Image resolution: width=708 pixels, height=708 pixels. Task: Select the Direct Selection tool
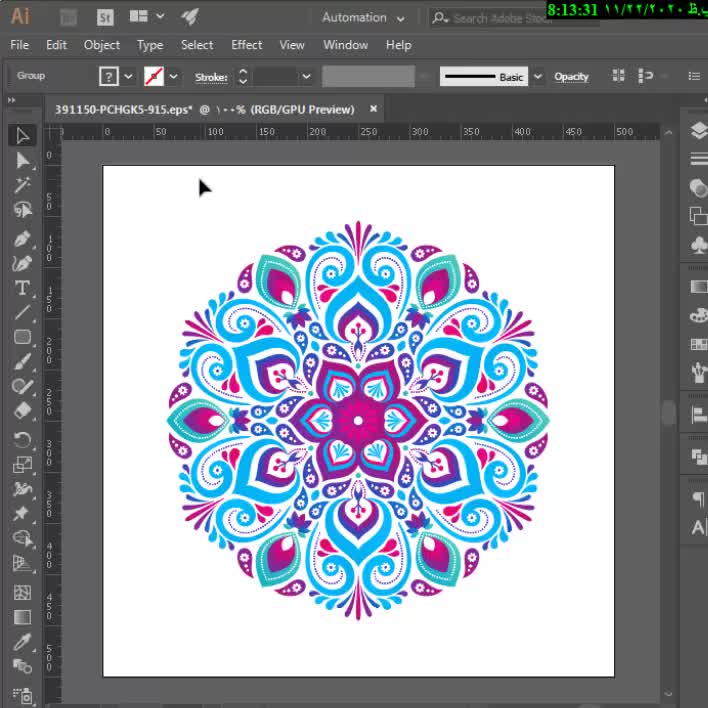23,160
